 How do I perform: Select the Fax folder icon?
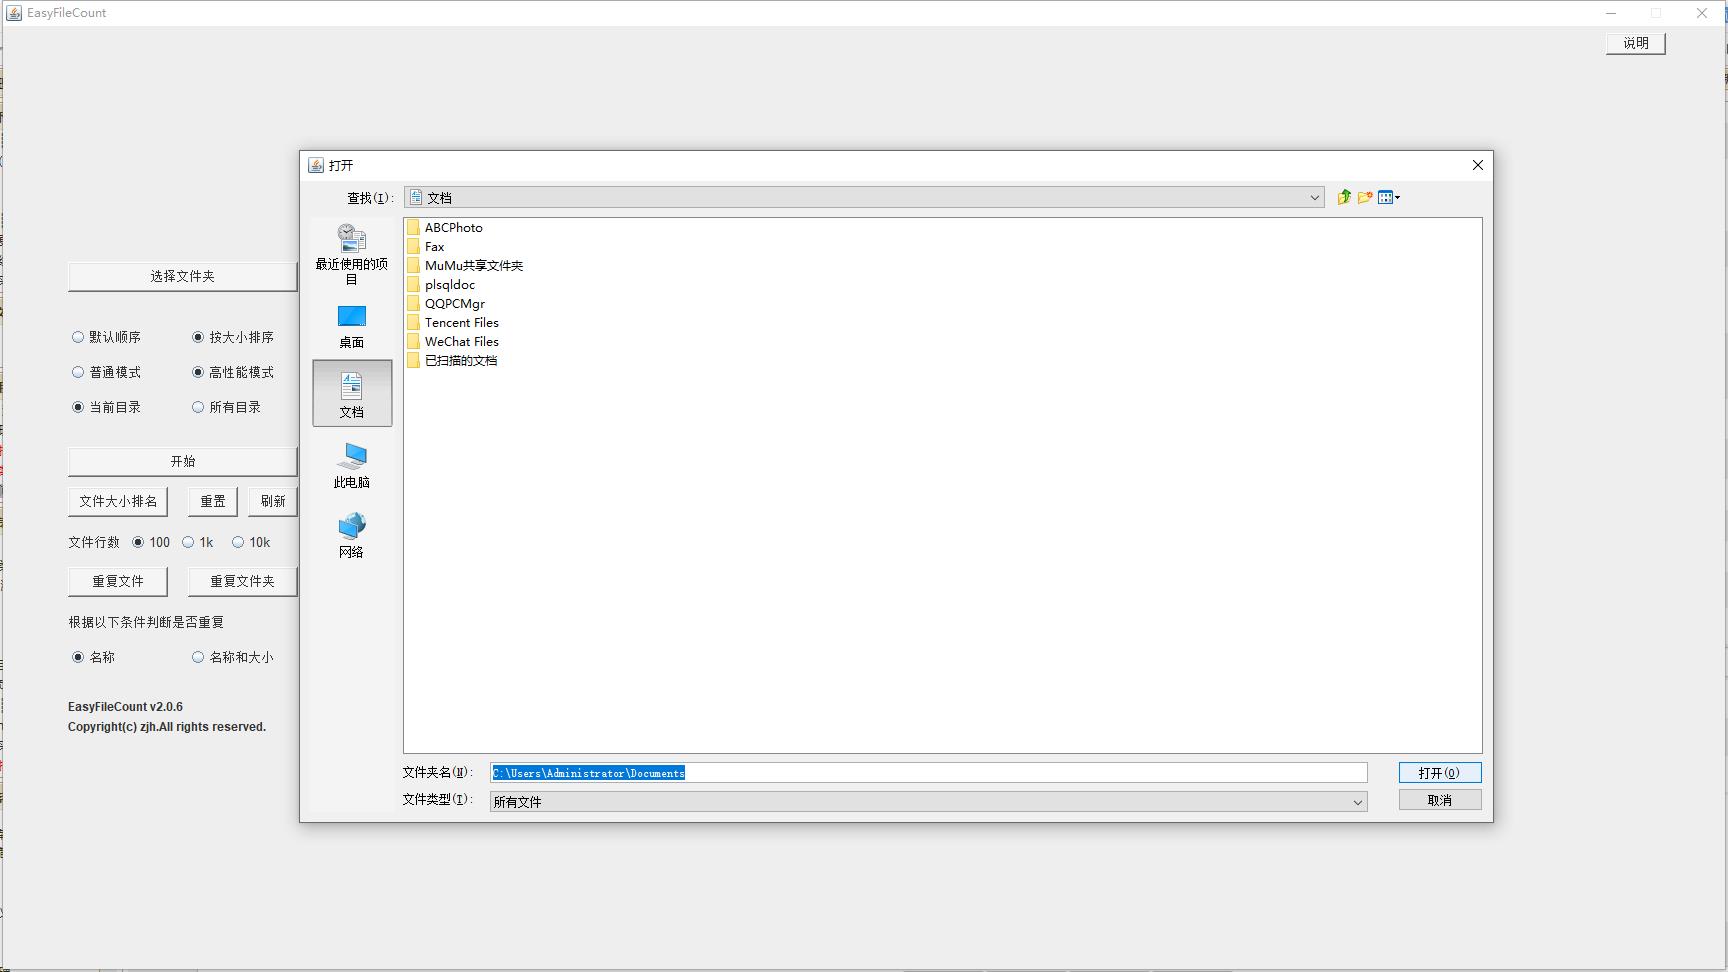click(413, 246)
